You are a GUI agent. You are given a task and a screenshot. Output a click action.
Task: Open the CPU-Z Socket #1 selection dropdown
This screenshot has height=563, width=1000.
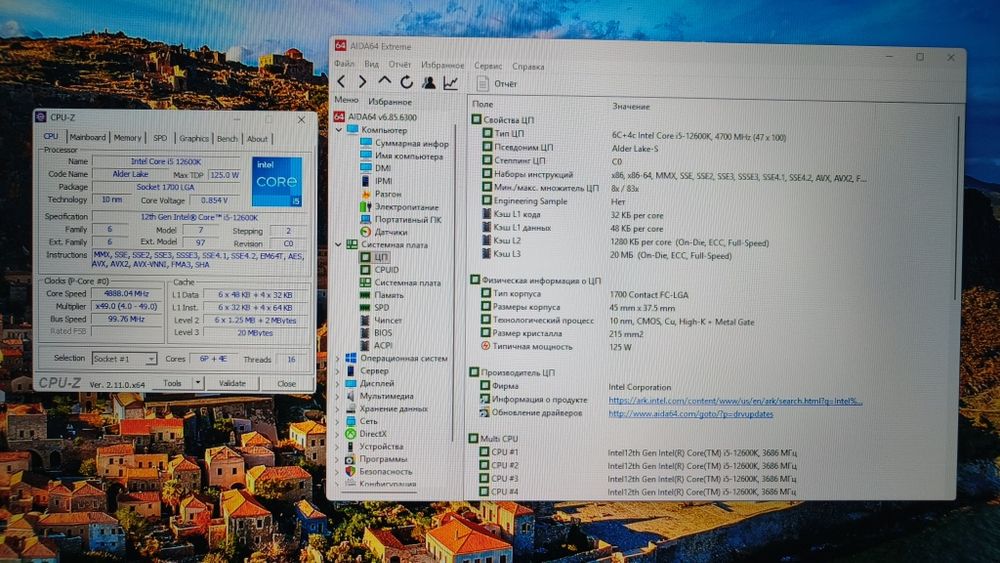pos(124,358)
